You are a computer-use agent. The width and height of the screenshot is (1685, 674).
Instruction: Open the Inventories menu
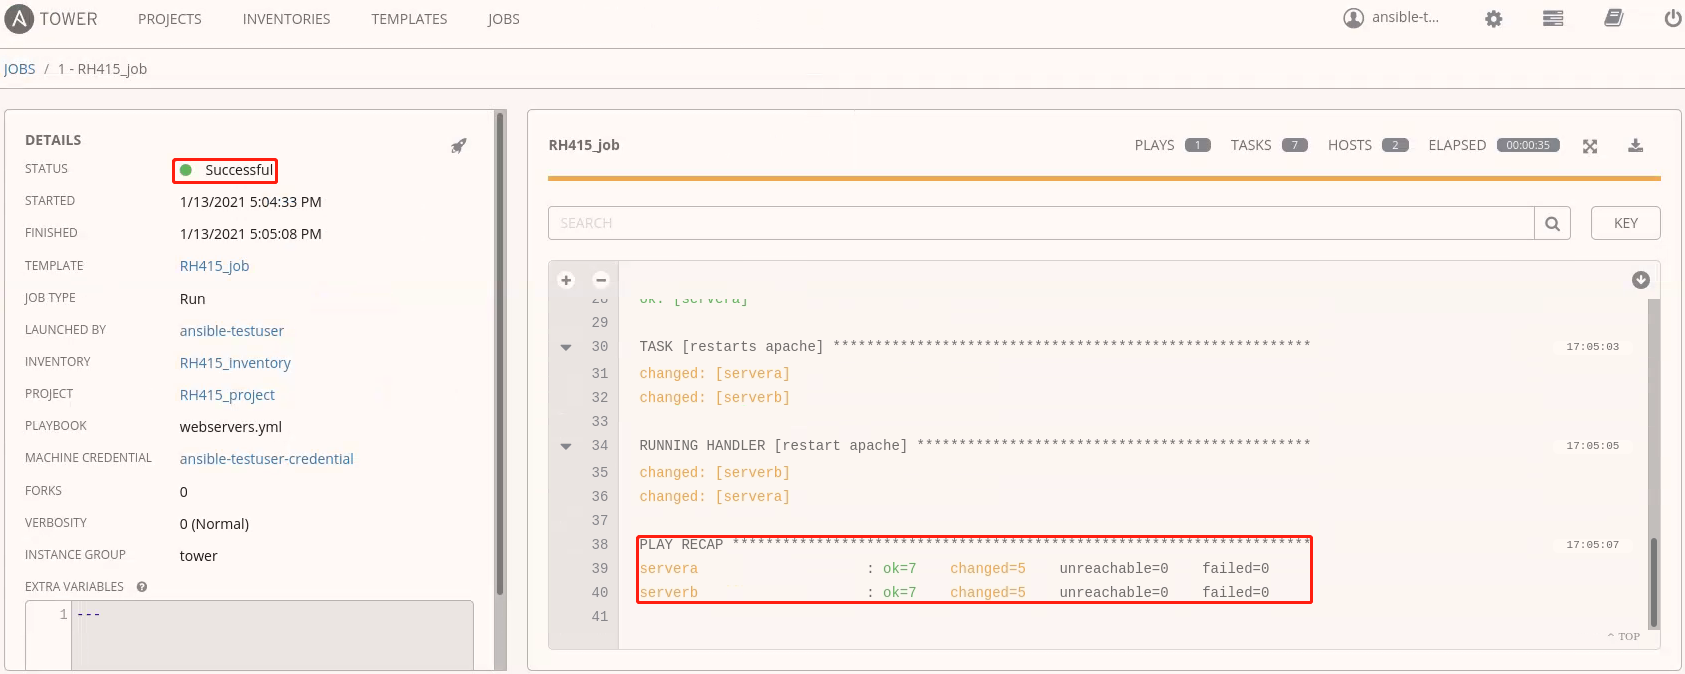click(x=286, y=19)
